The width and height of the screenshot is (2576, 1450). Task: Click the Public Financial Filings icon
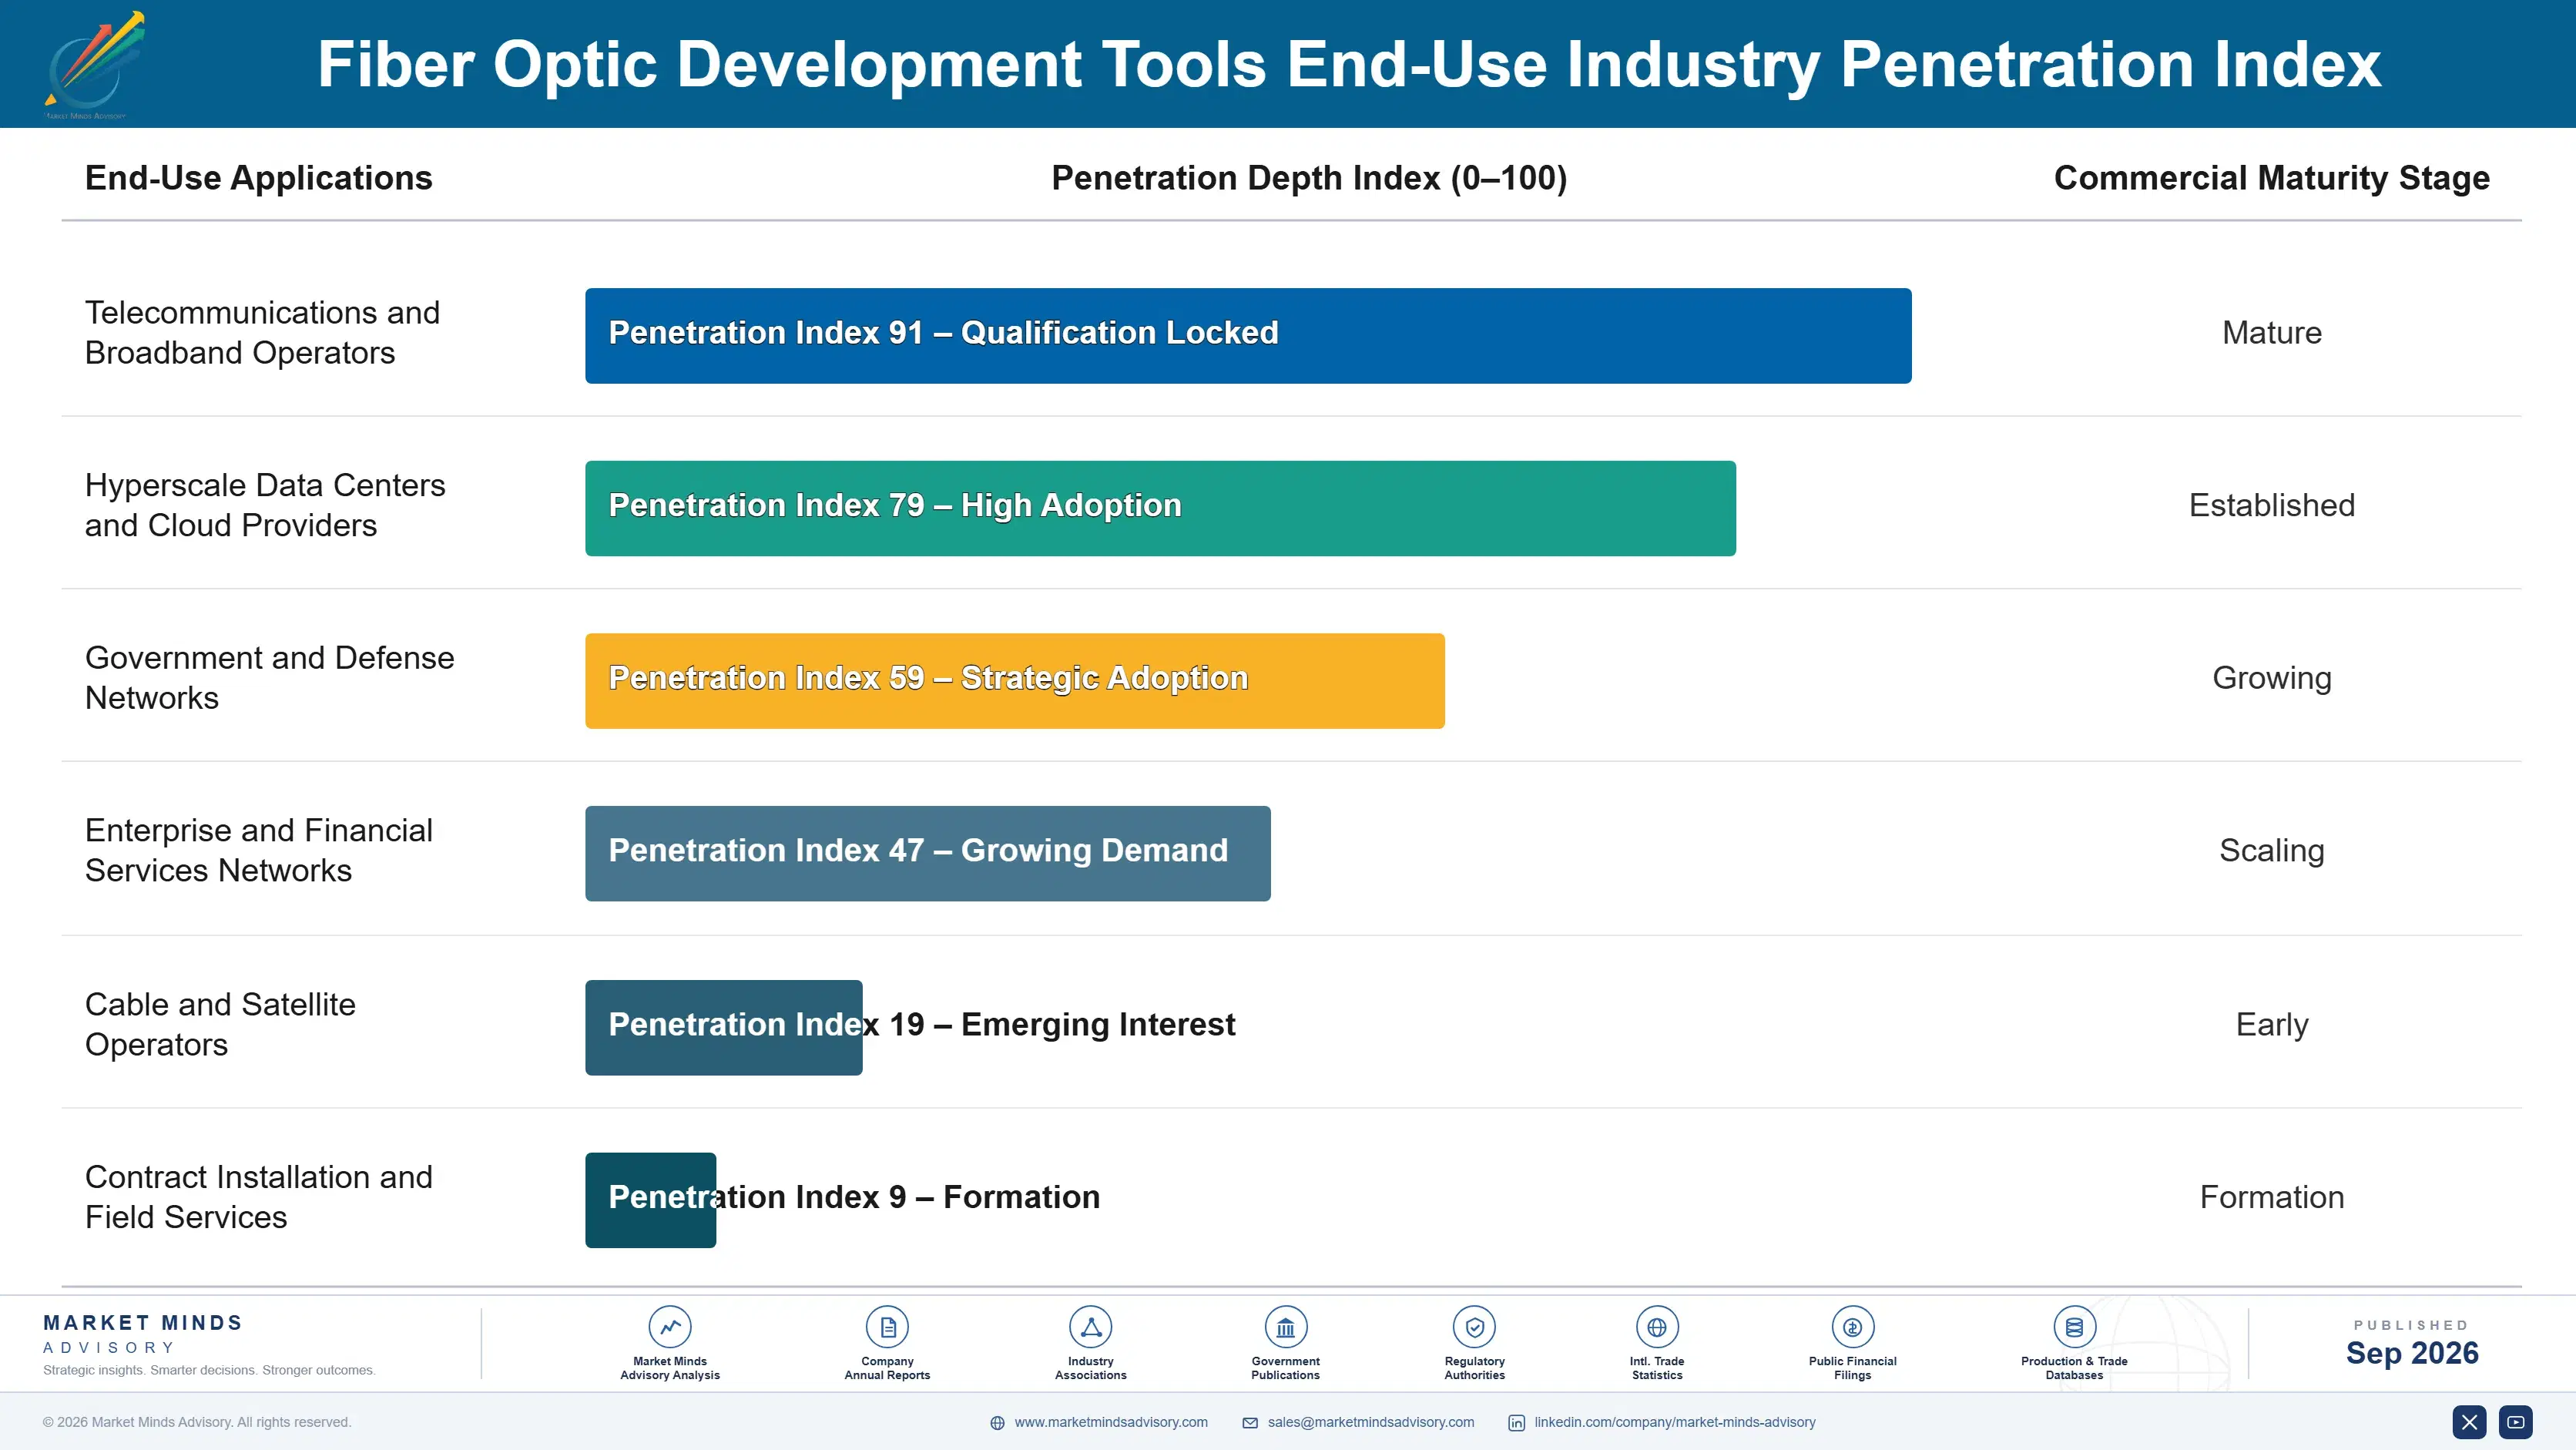click(x=1852, y=1327)
